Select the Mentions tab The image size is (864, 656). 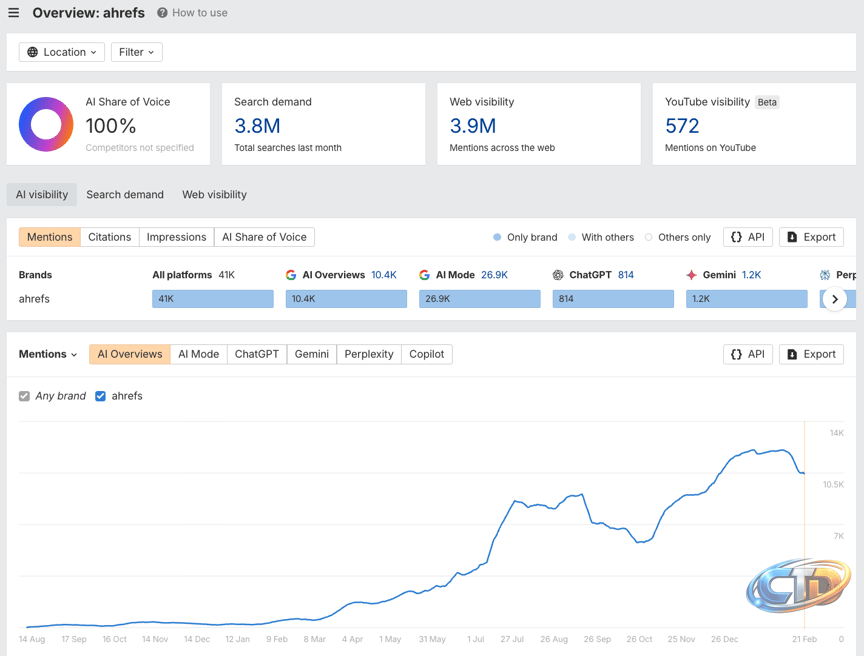point(50,237)
